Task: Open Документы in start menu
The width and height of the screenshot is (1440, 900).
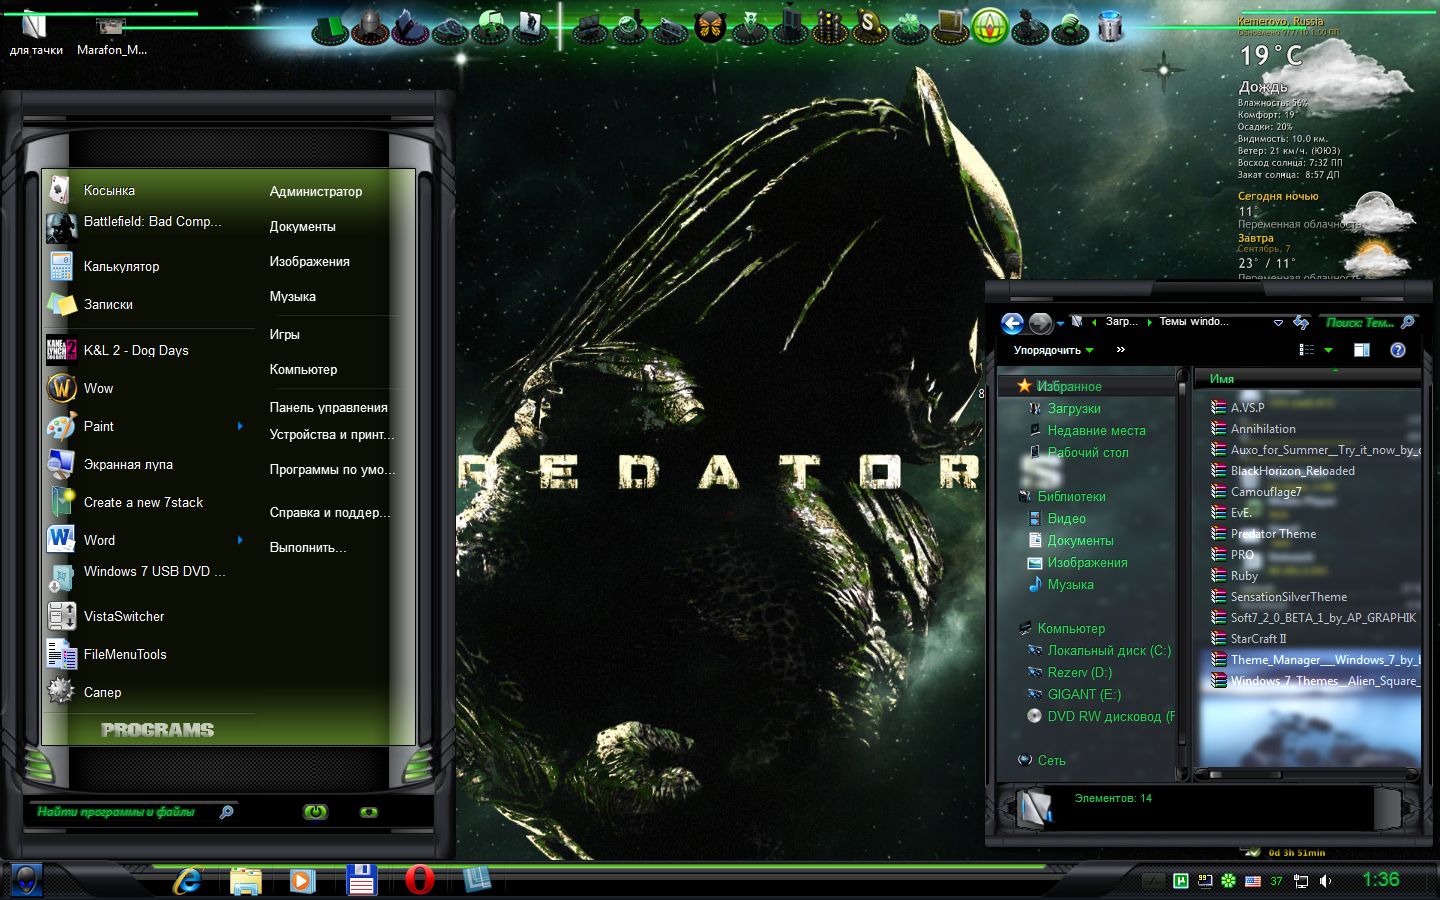Action: click(x=303, y=226)
